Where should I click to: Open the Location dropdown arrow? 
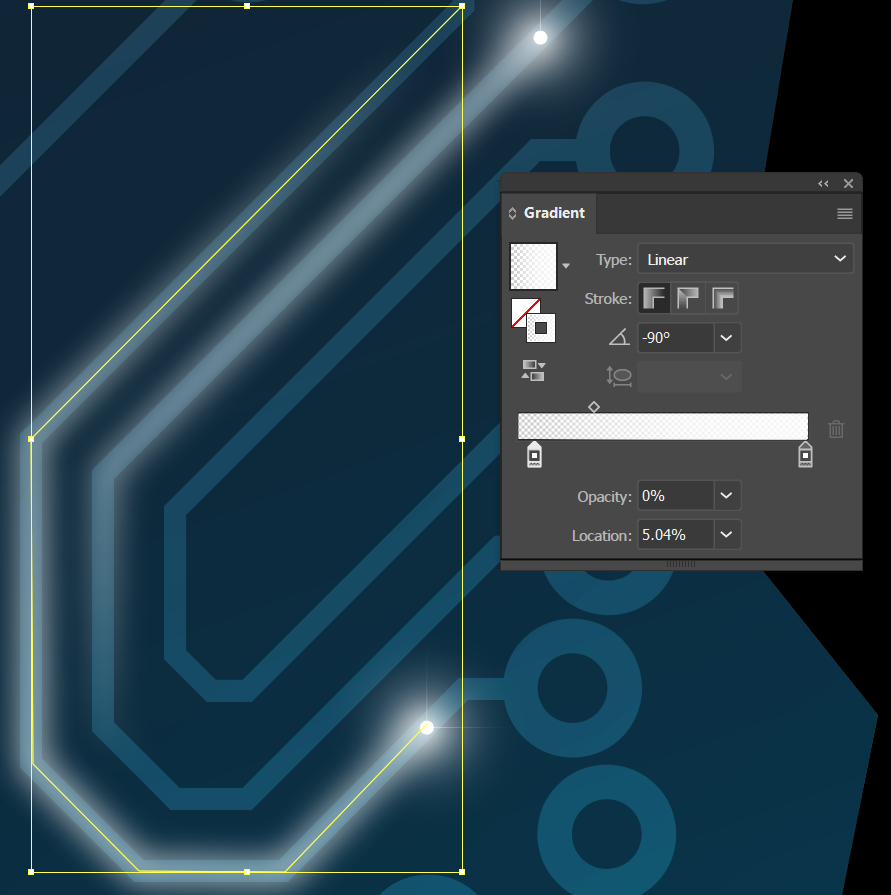point(727,534)
